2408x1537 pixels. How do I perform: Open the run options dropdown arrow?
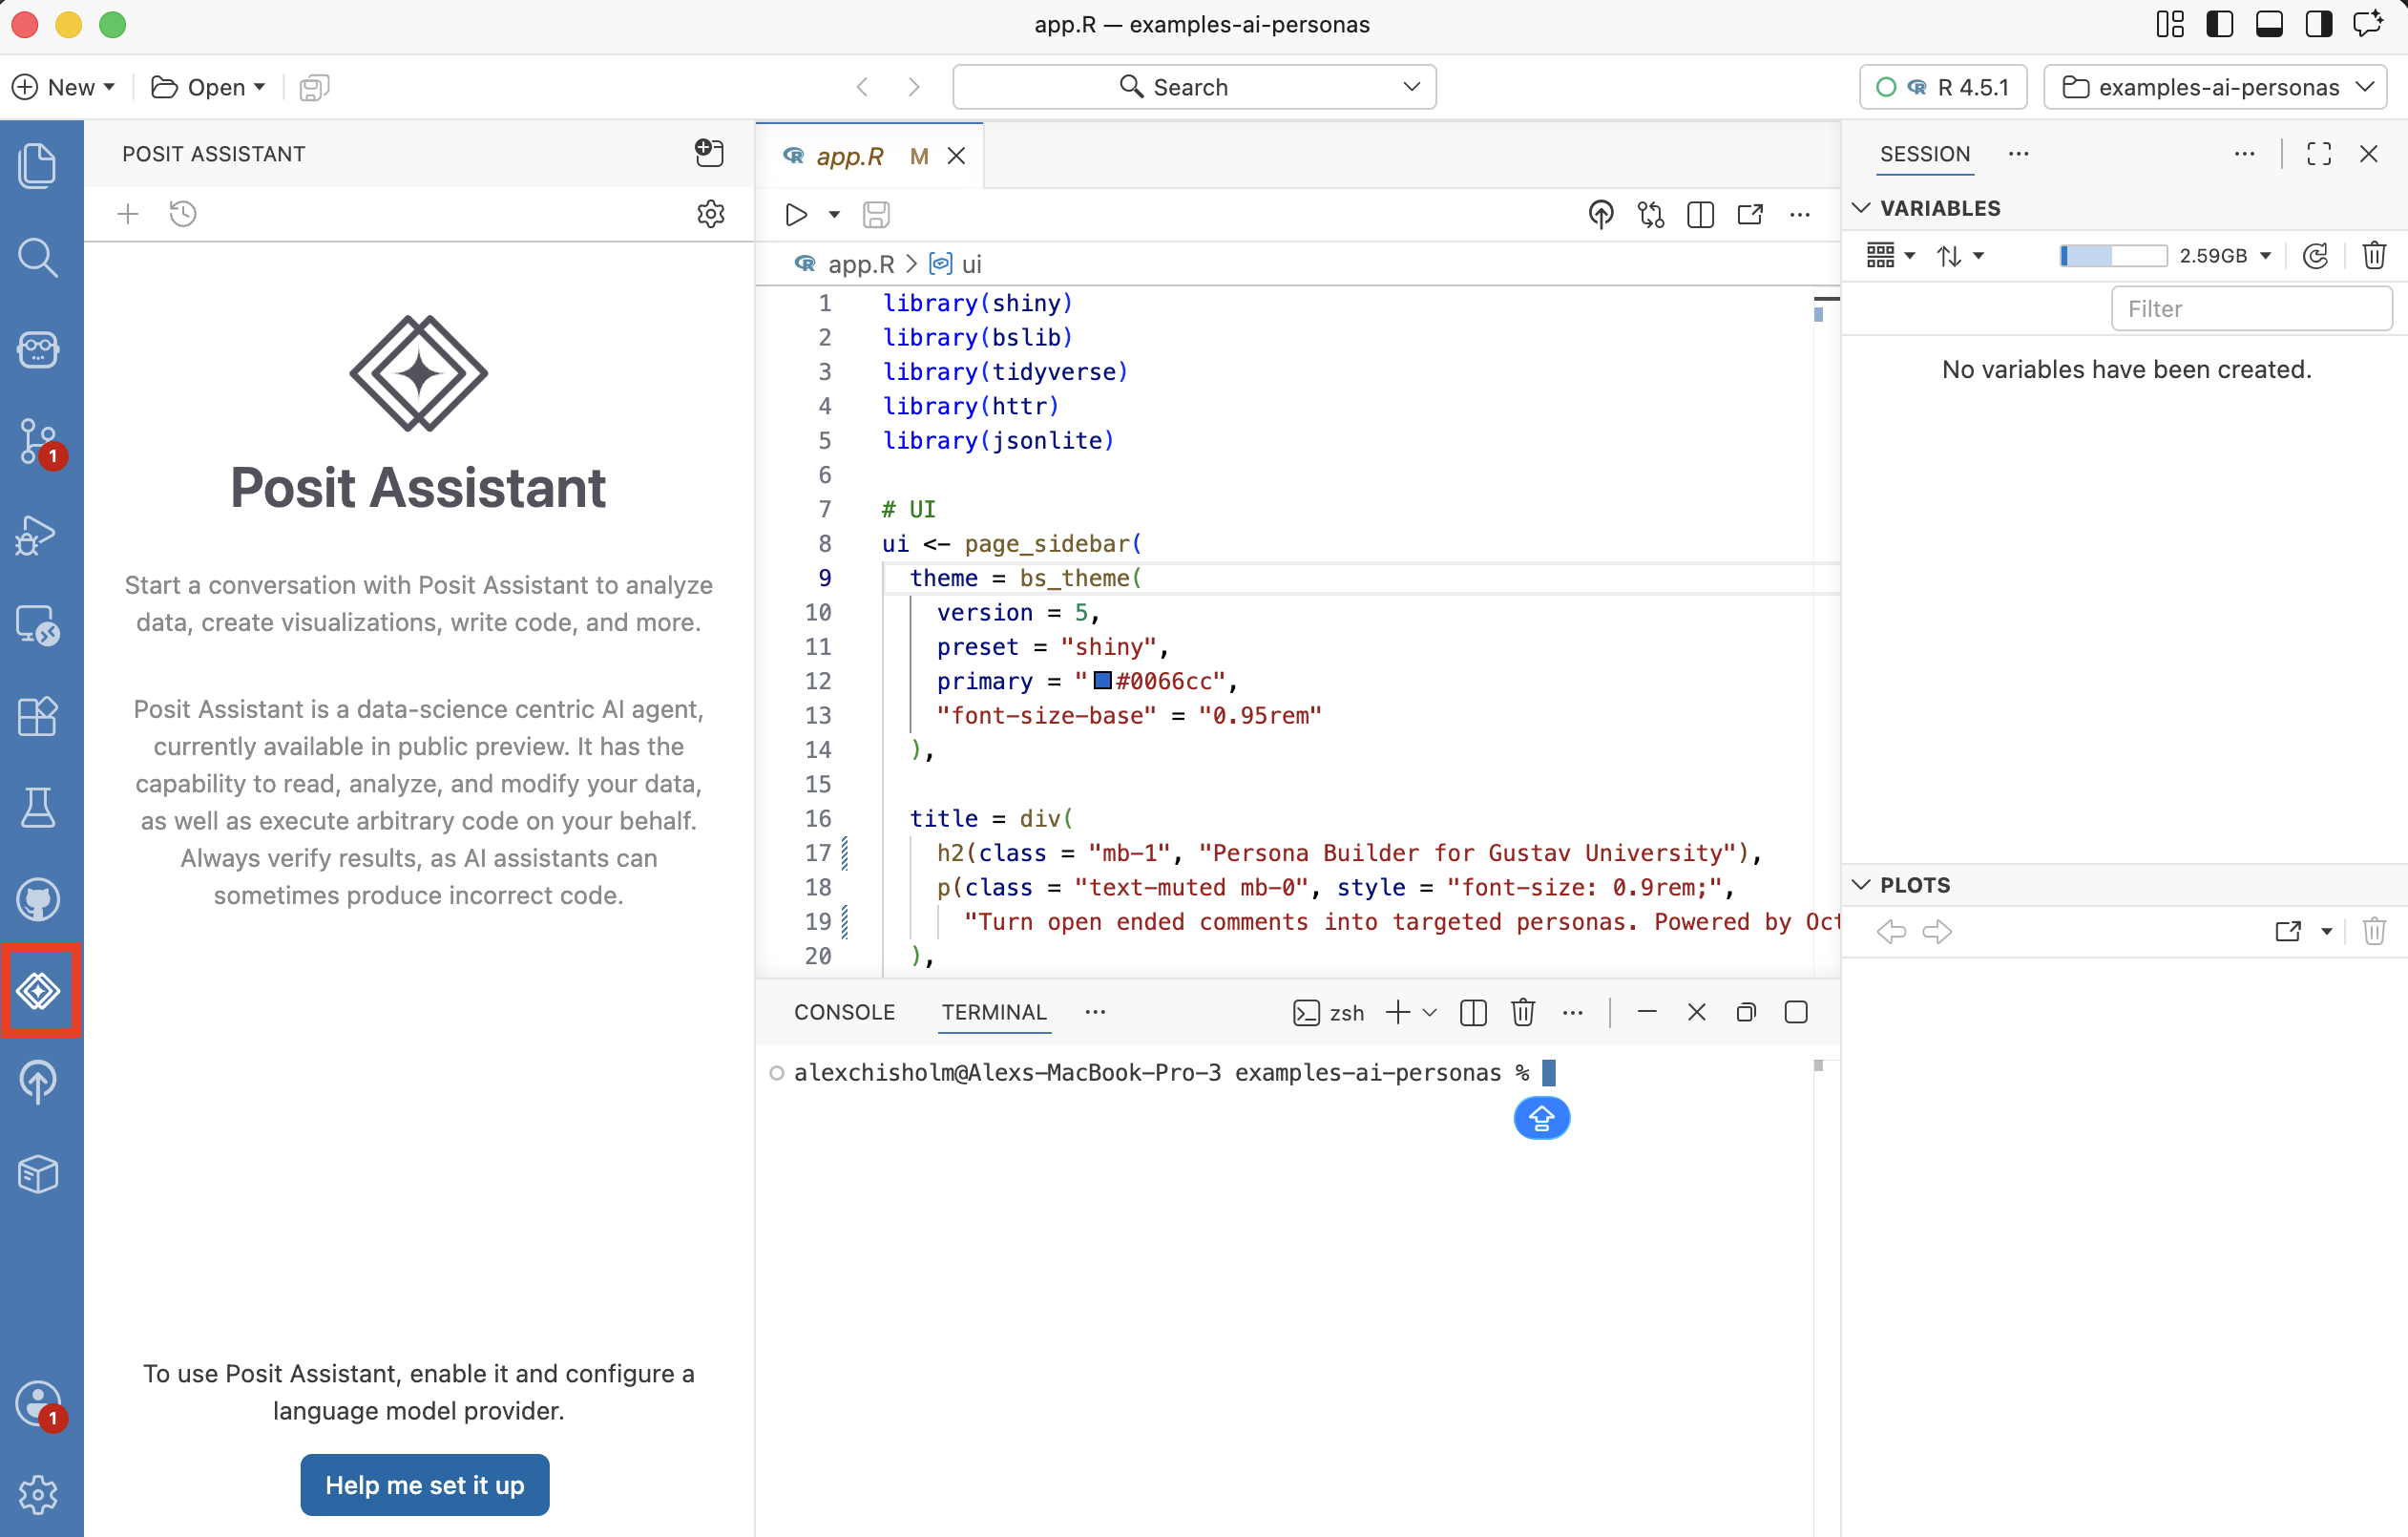click(x=834, y=215)
